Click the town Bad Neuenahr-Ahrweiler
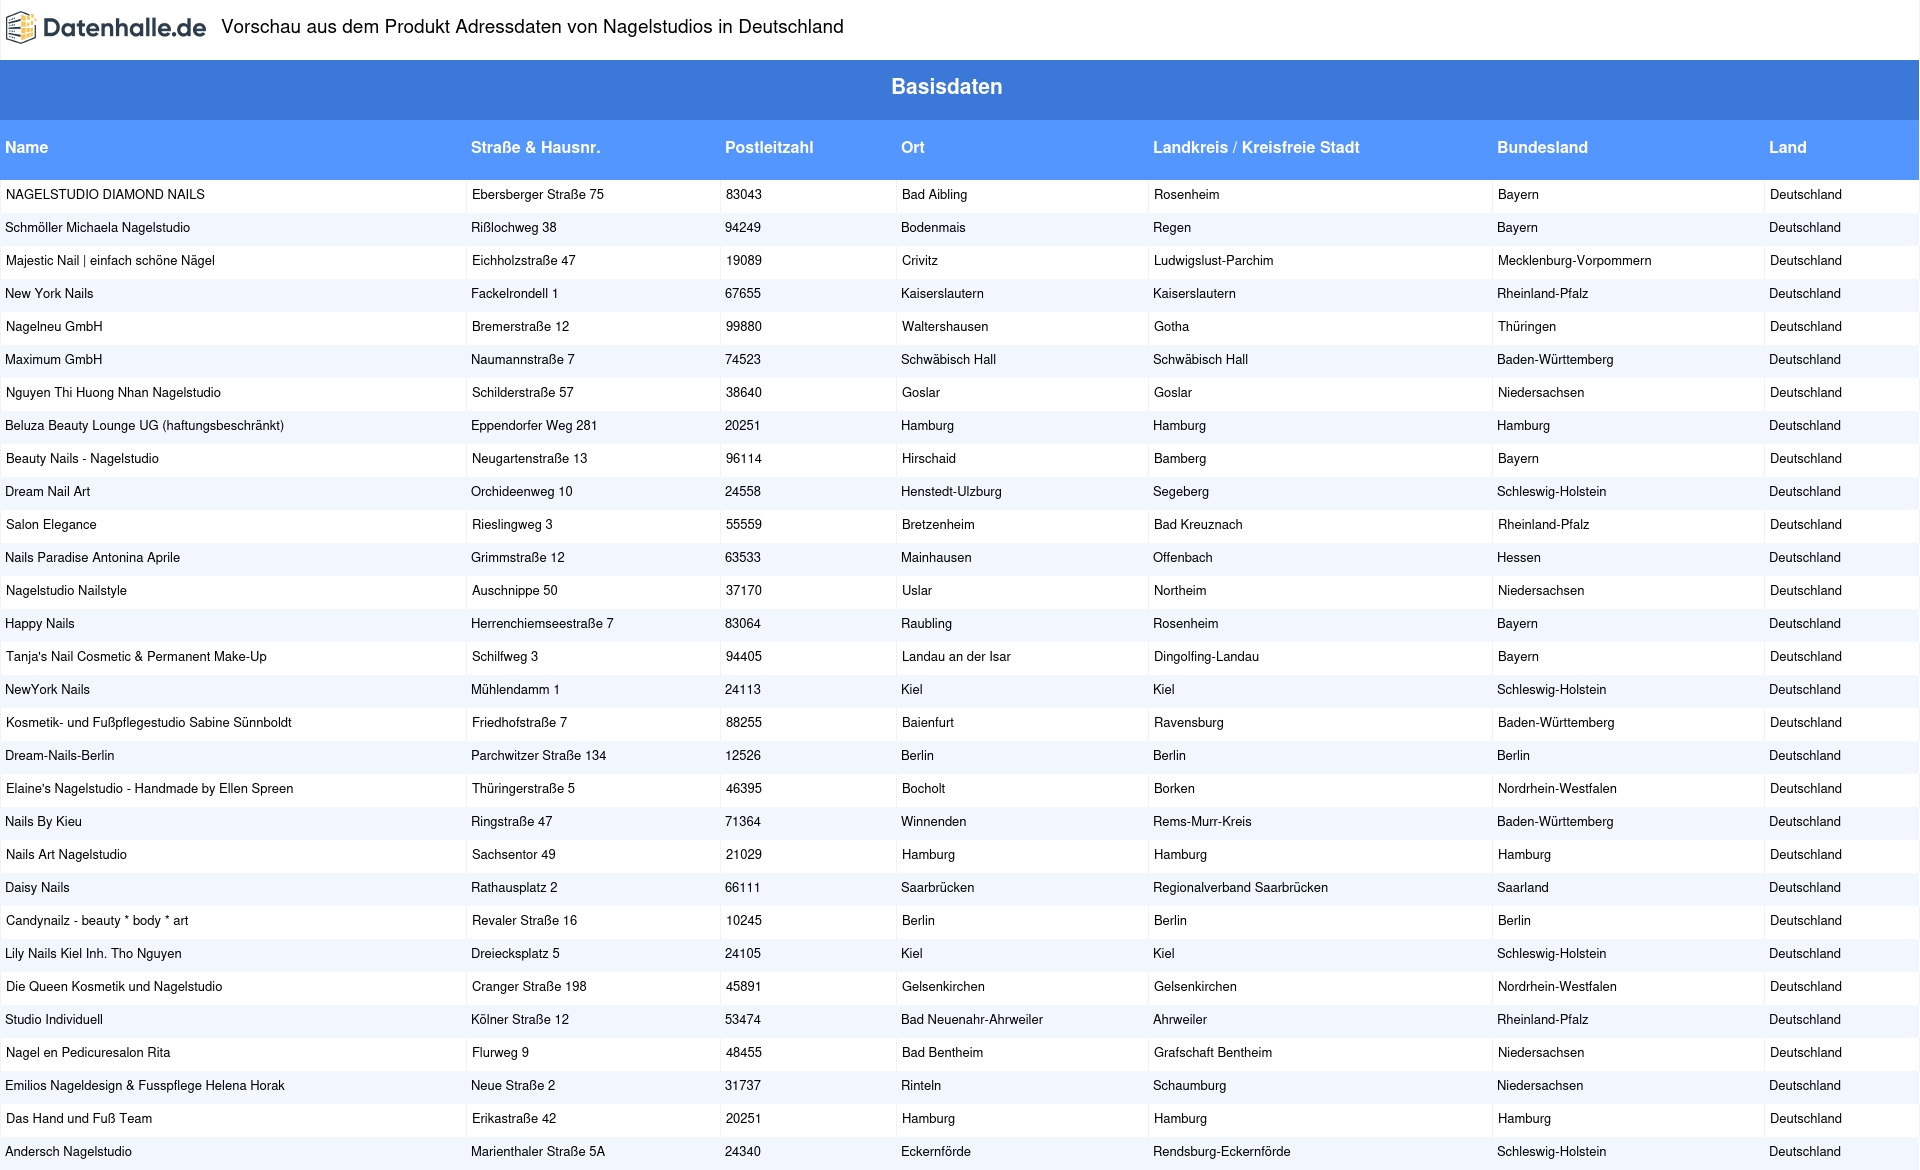This screenshot has width=1920, height=1170. [x=972, y=1020]
